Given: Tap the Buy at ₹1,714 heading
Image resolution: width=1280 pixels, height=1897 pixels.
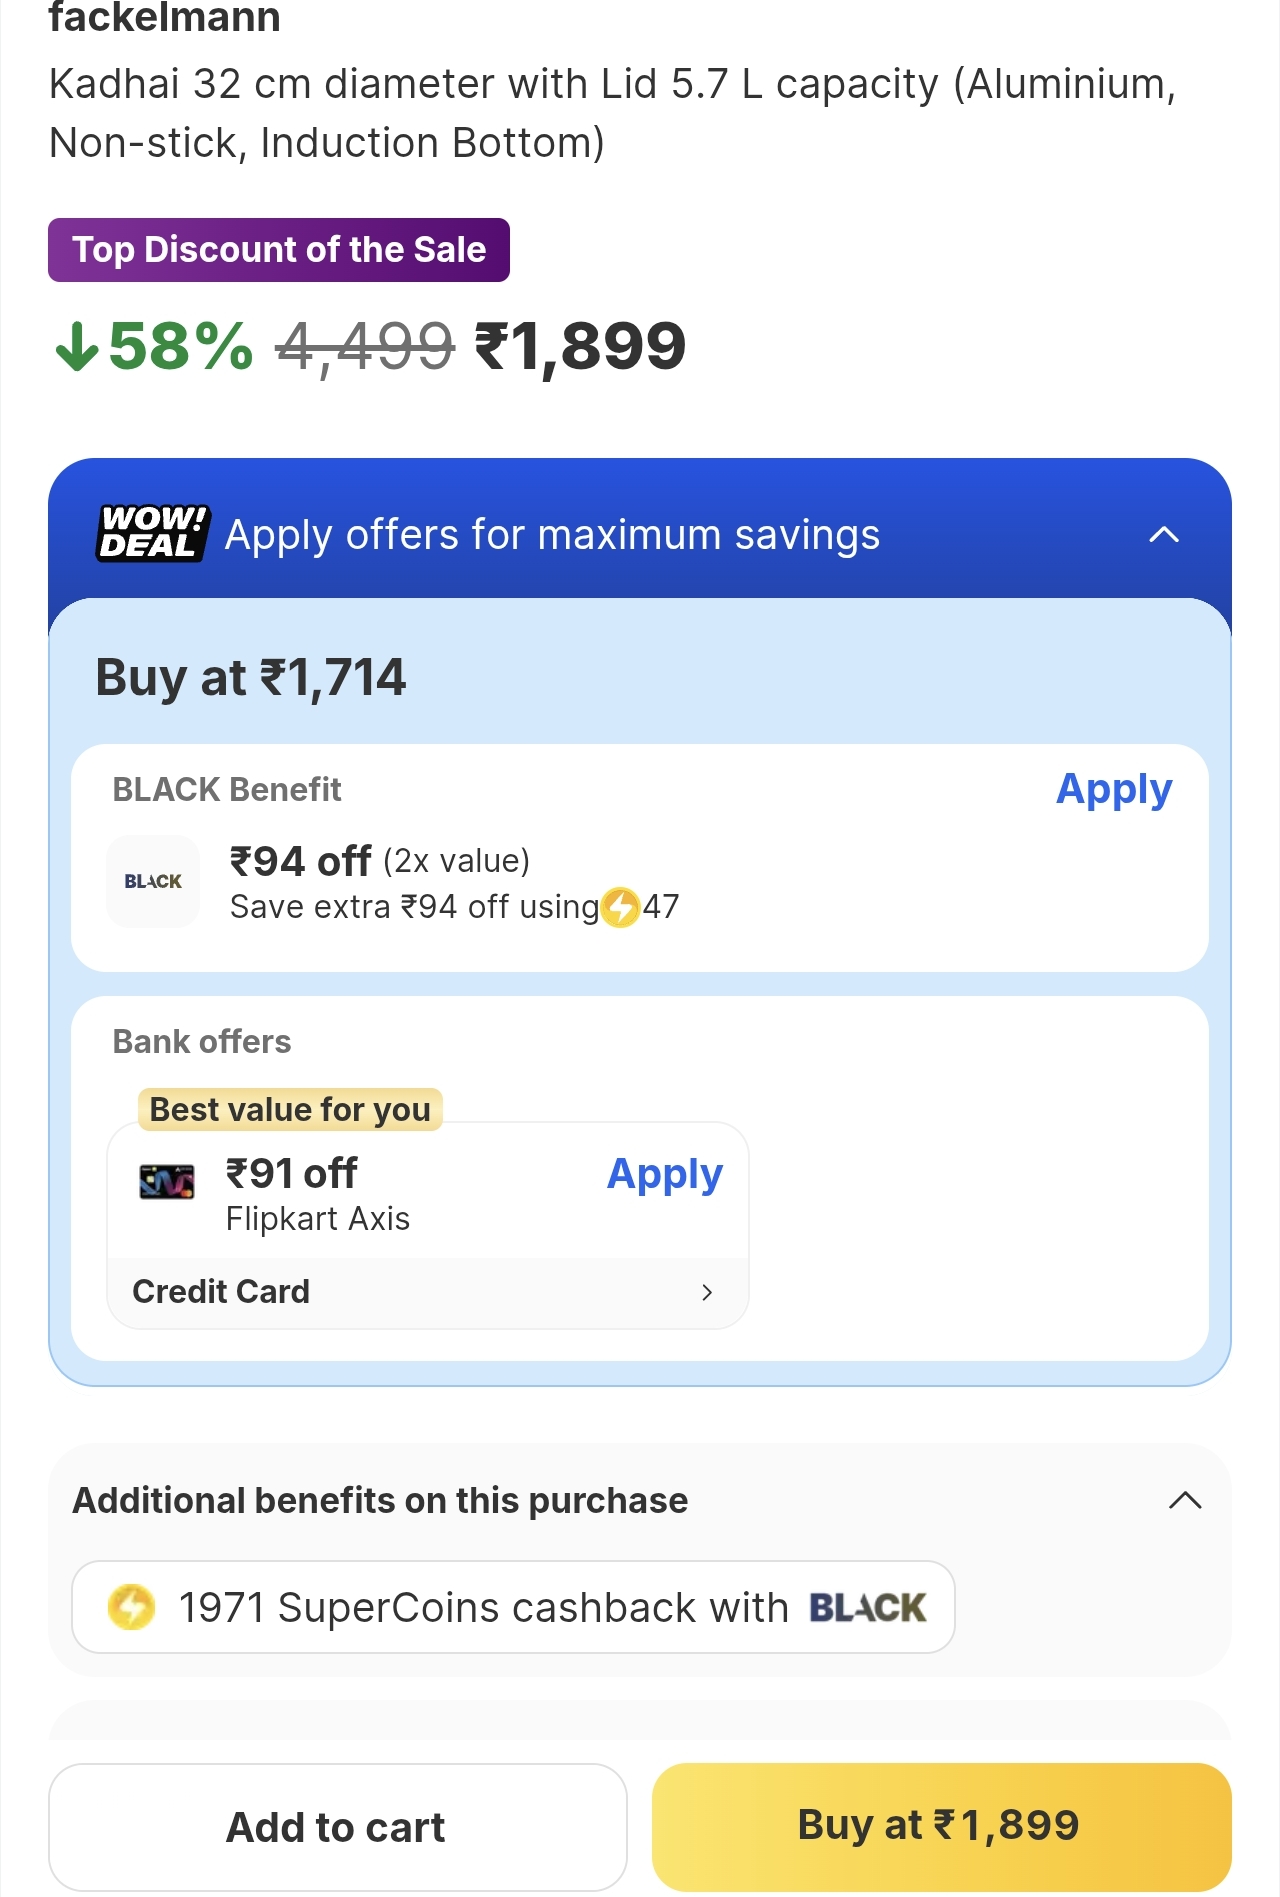Looking at the screenshot, I should coord(251,678).
